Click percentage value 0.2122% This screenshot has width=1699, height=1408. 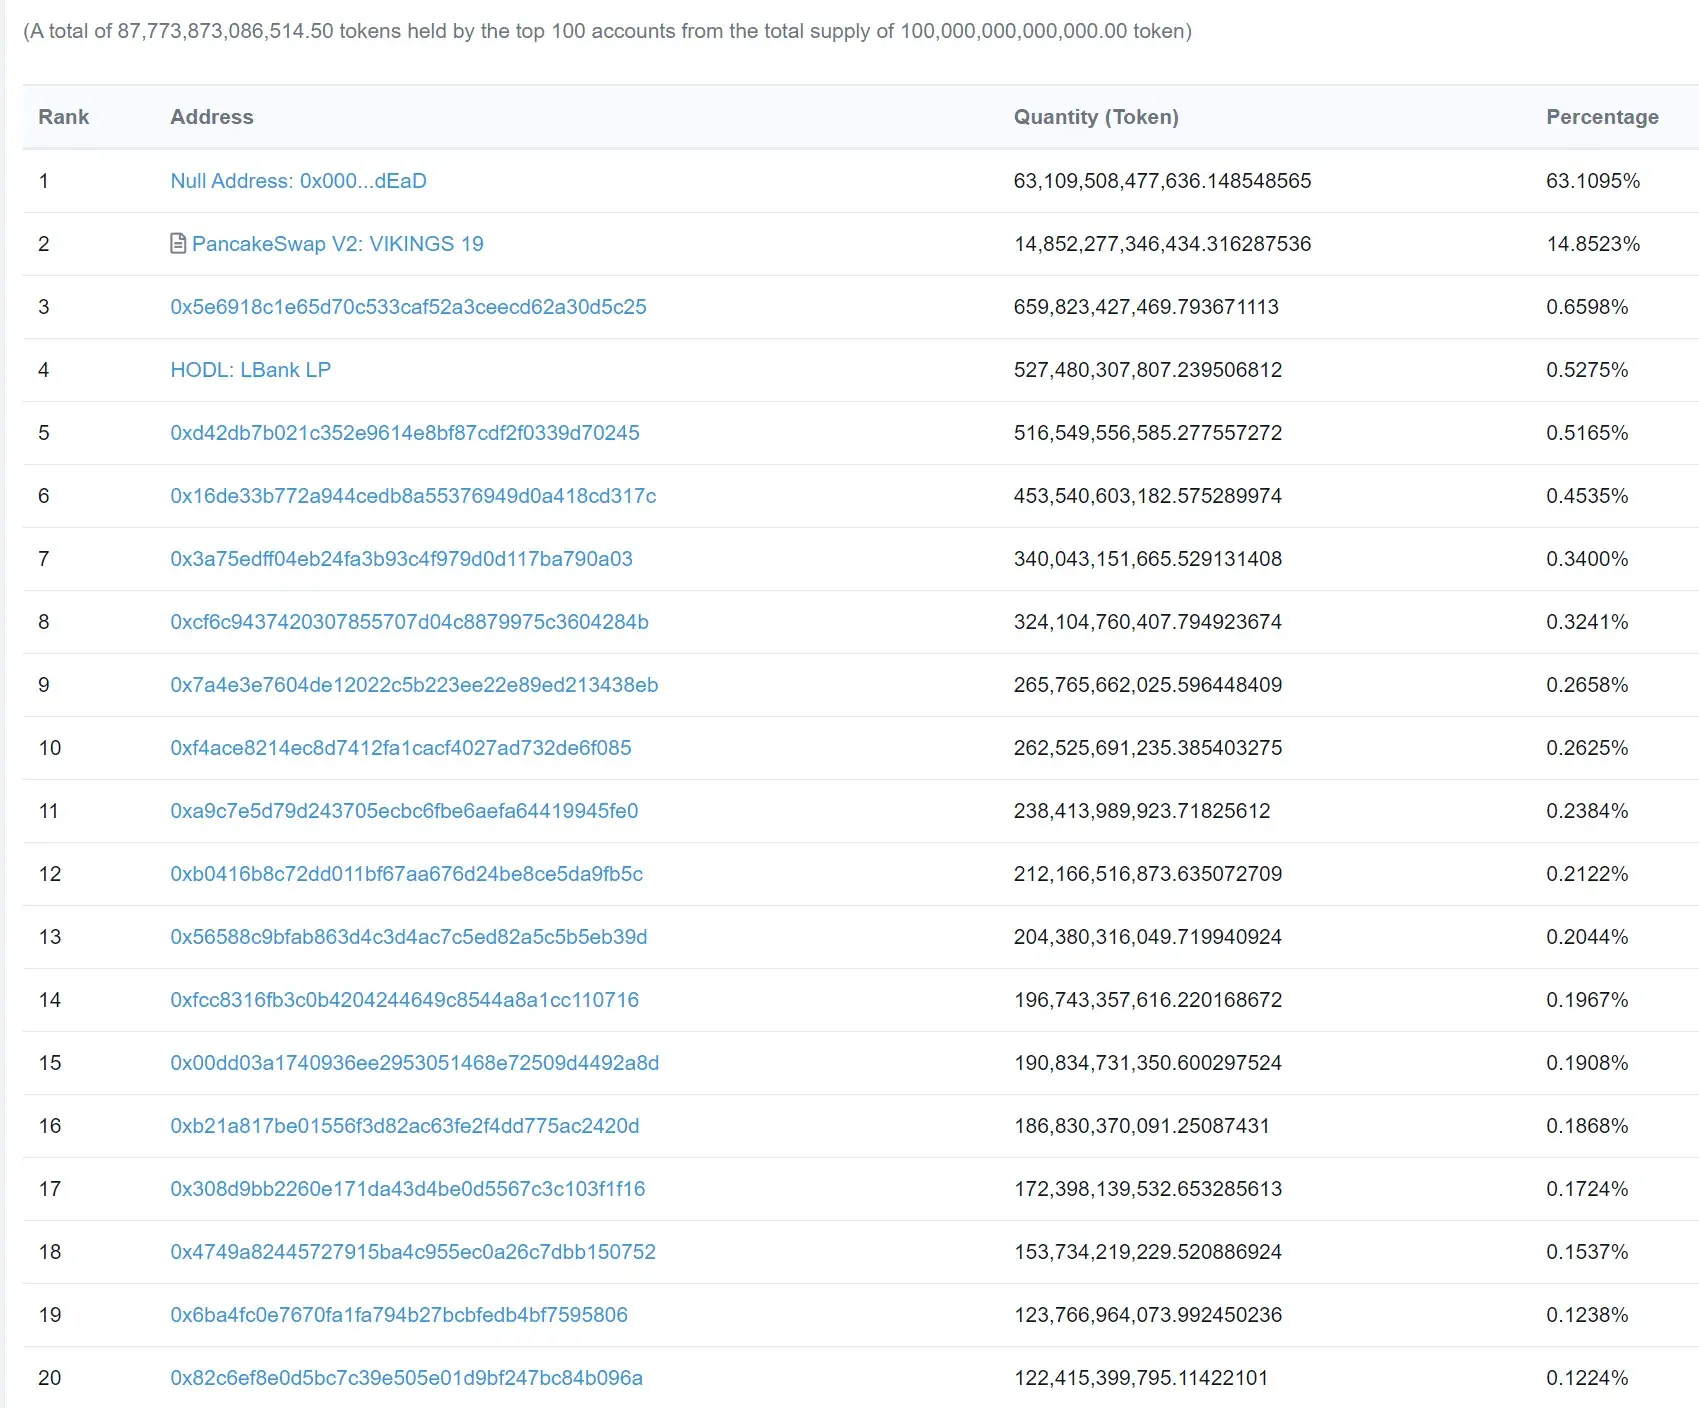1587,874
